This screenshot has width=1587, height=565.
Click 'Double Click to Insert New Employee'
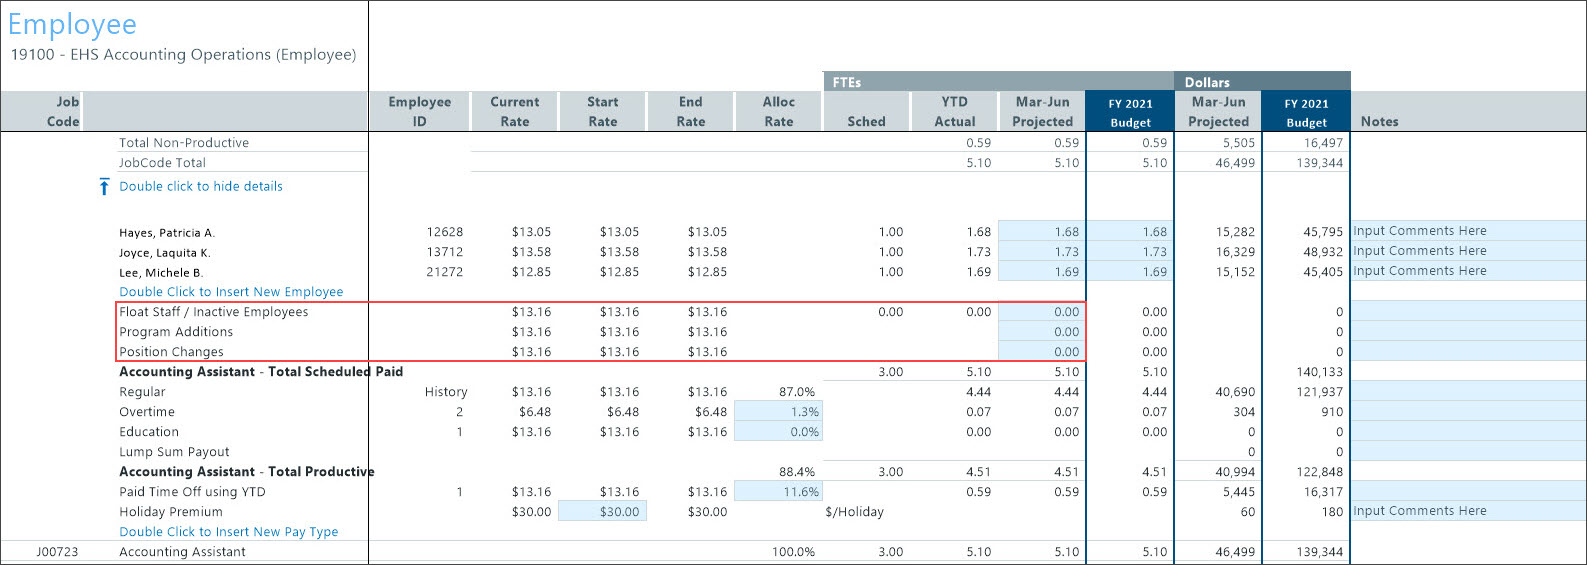(x=231, y=292)
